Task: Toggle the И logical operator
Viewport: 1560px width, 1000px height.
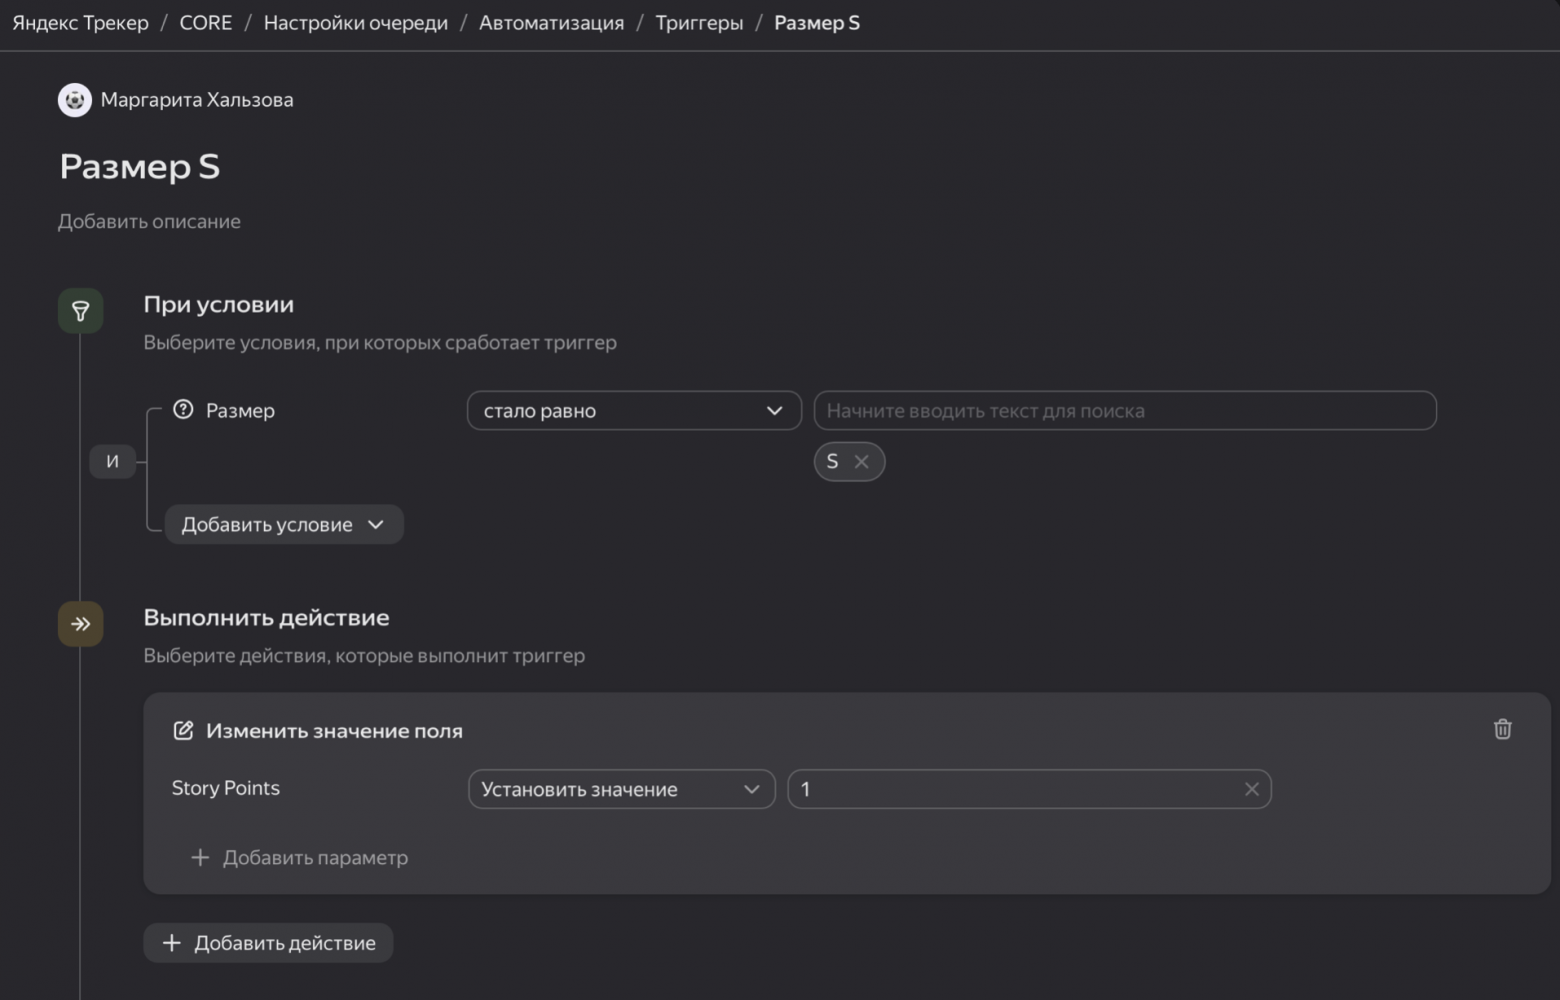Action: [x=112, y=461]
